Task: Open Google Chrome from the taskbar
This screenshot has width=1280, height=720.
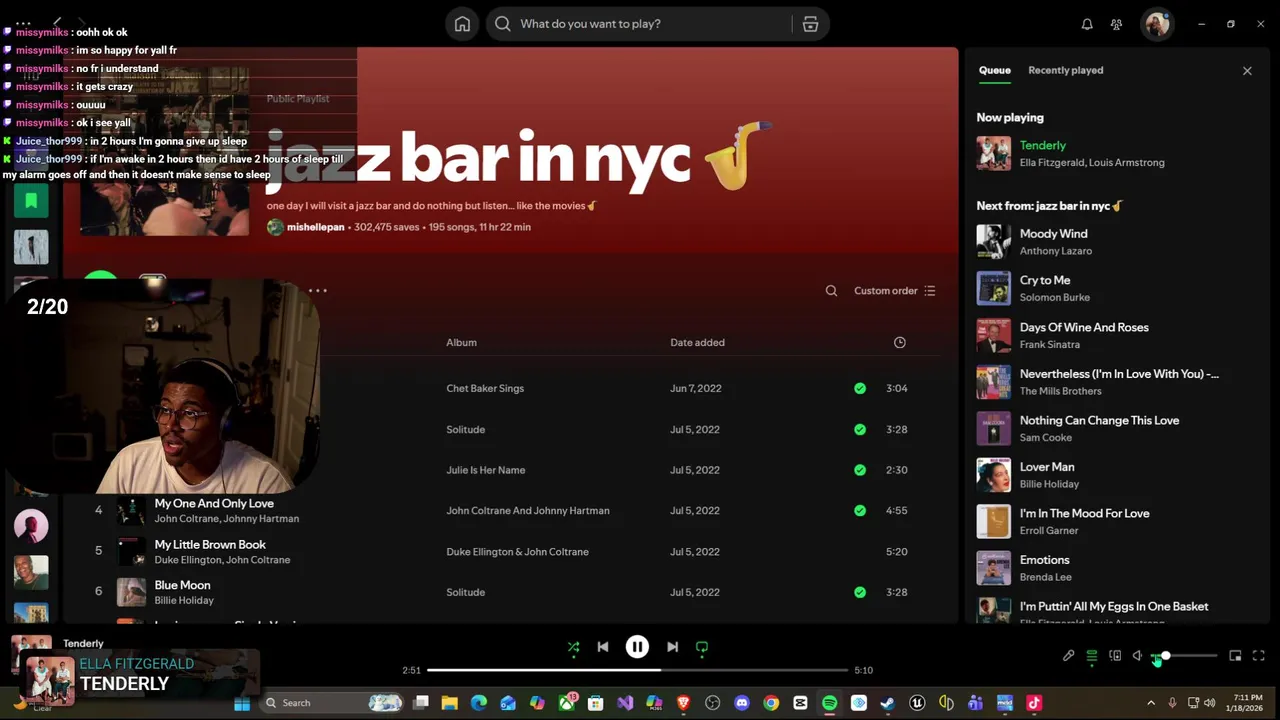Action: (x=771, y=703)
